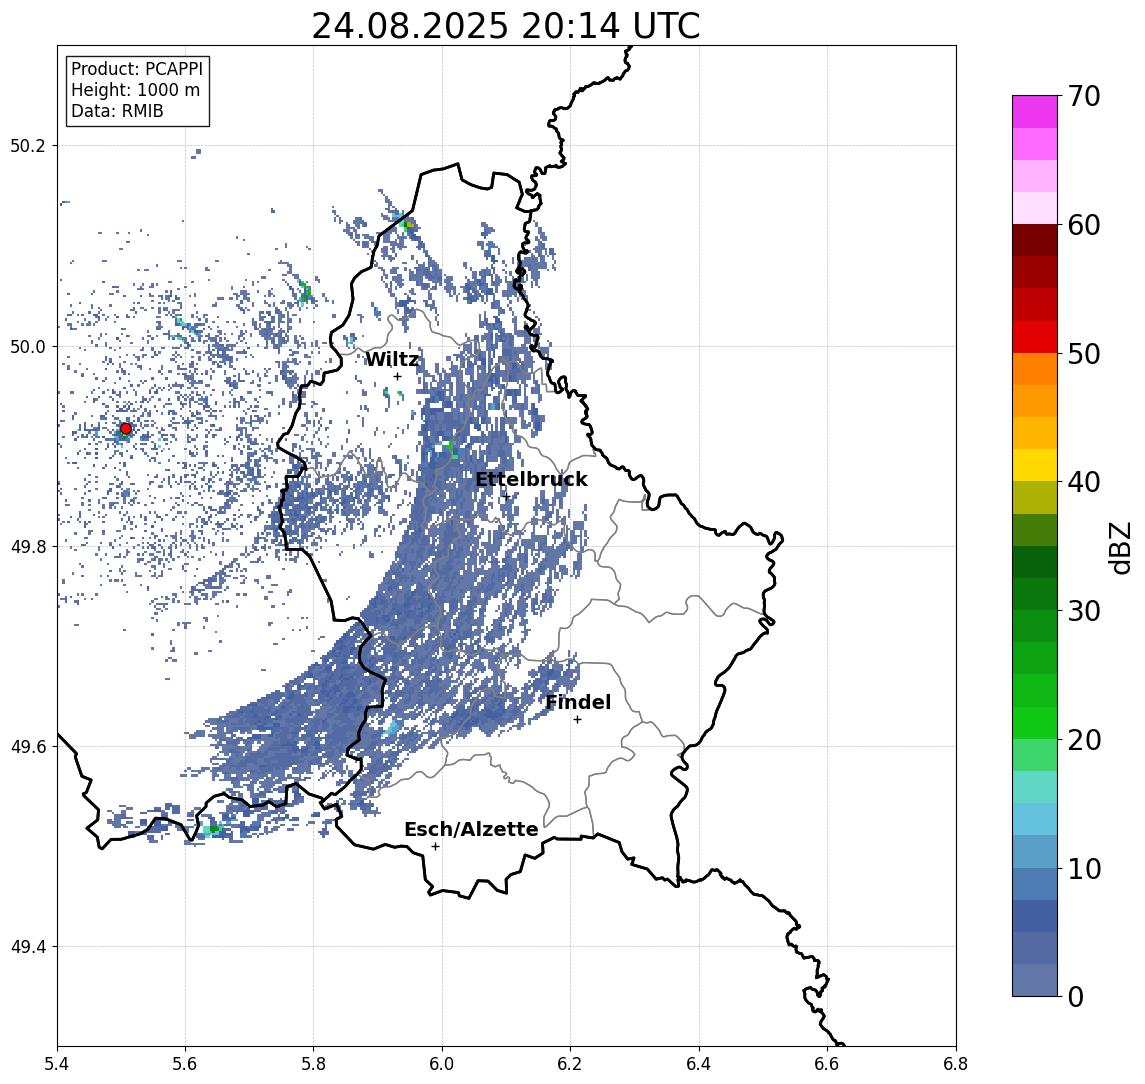Click the yellow 40 dBZ colorbar segment
1145x1084 pixels.
[1035, 465]
